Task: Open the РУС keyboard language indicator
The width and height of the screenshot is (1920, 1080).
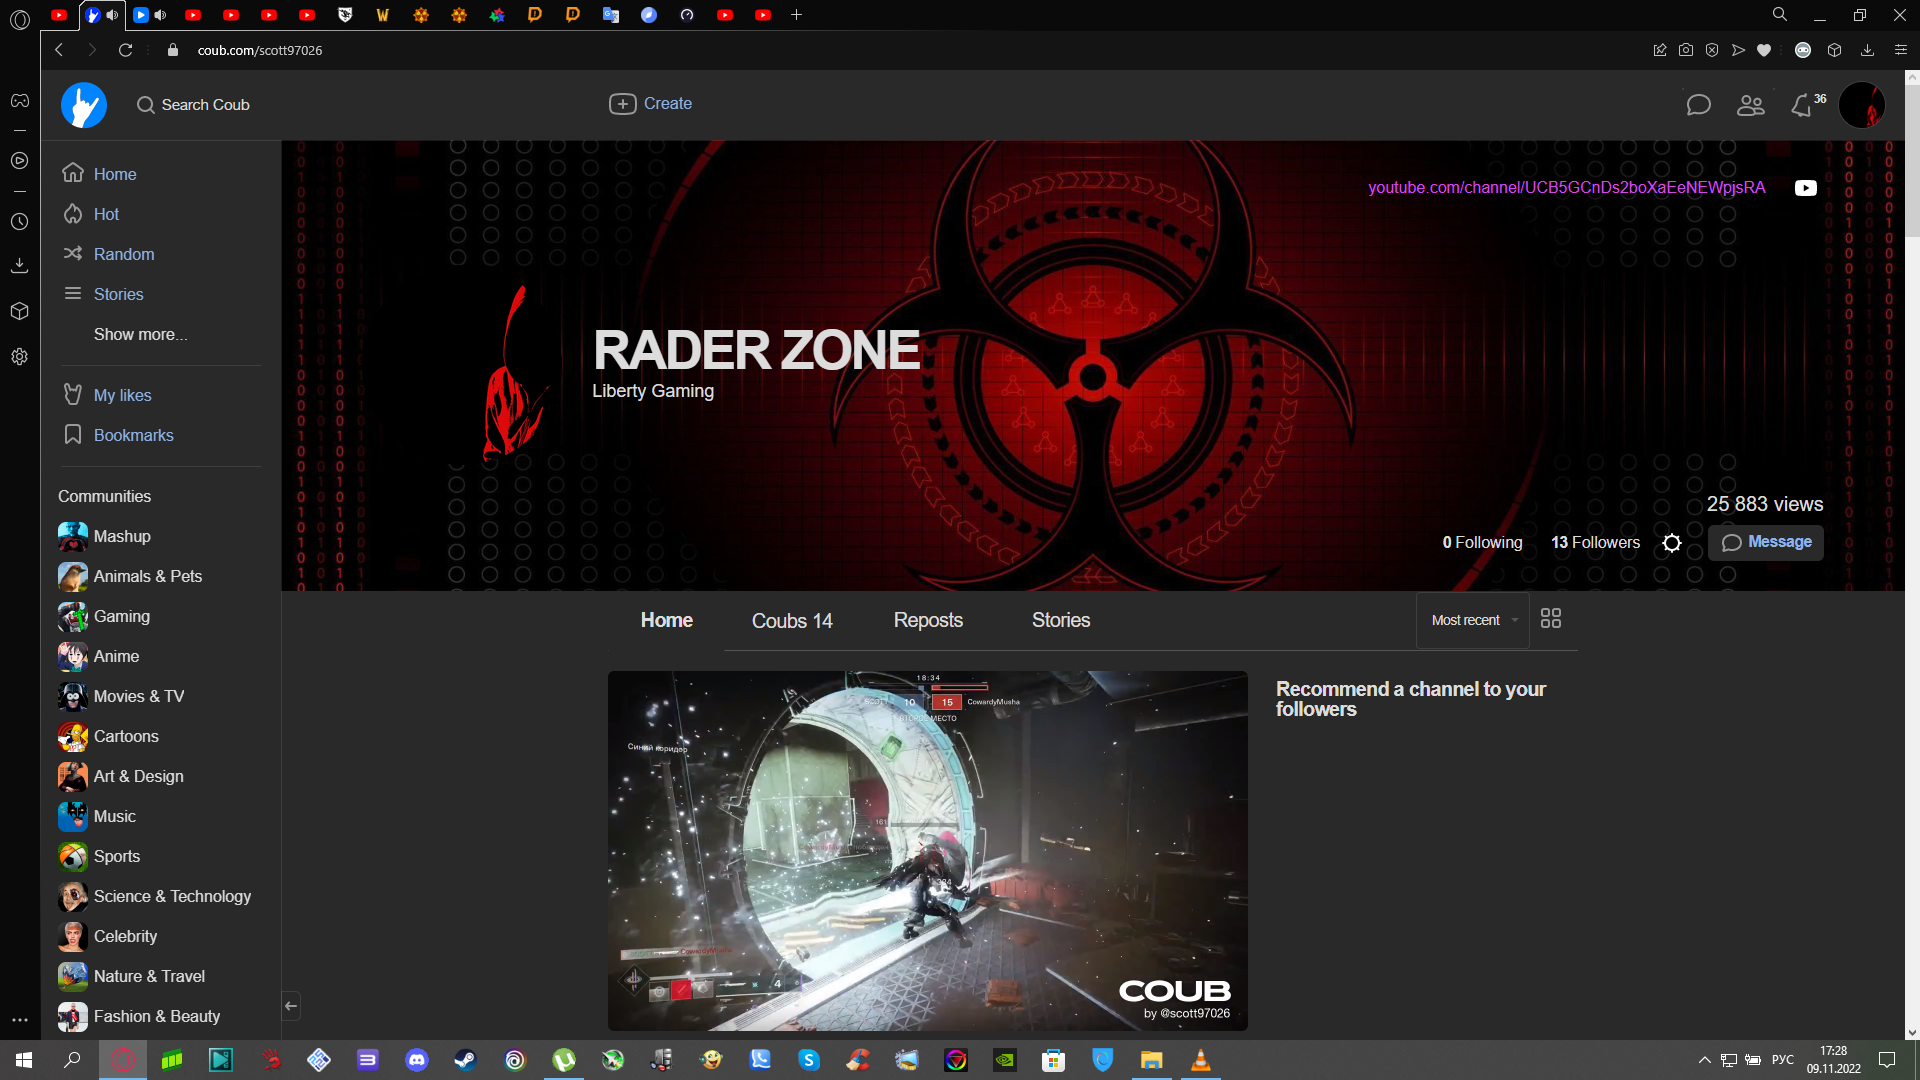Action: click(x=1783, y=1060)
